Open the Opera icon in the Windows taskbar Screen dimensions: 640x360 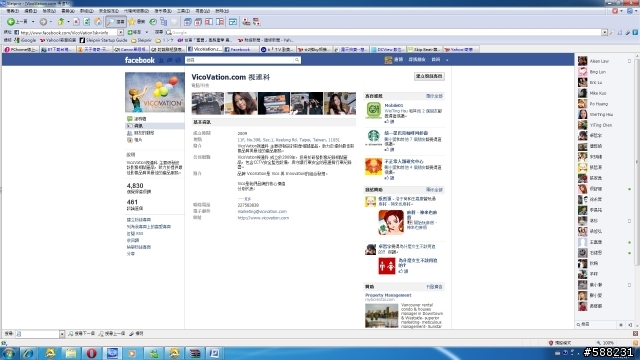[91, 353]
